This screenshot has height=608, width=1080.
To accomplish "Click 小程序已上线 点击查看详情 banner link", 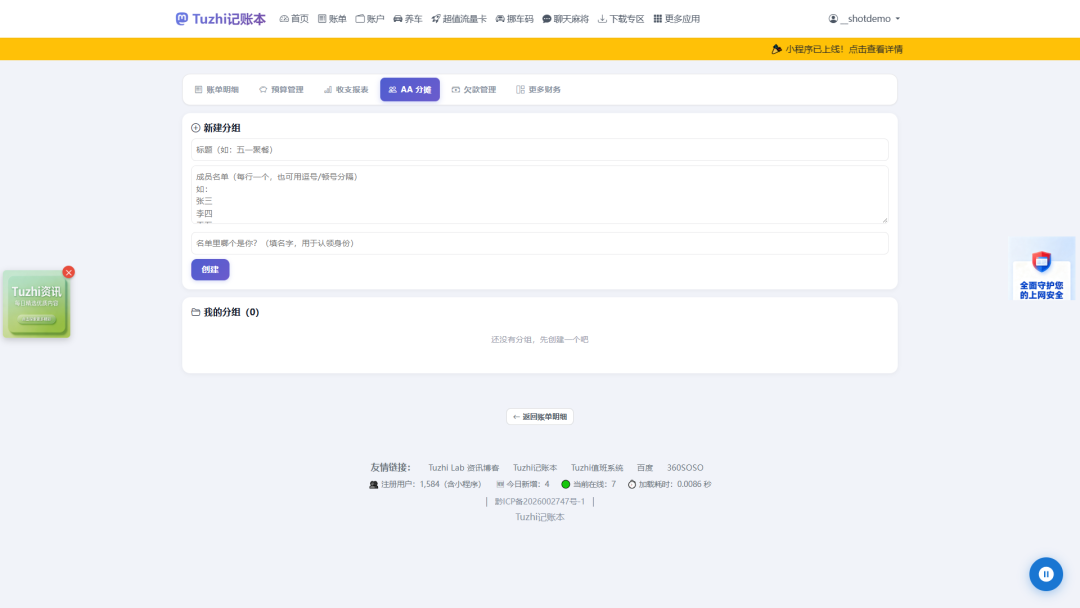I will 844,49.
